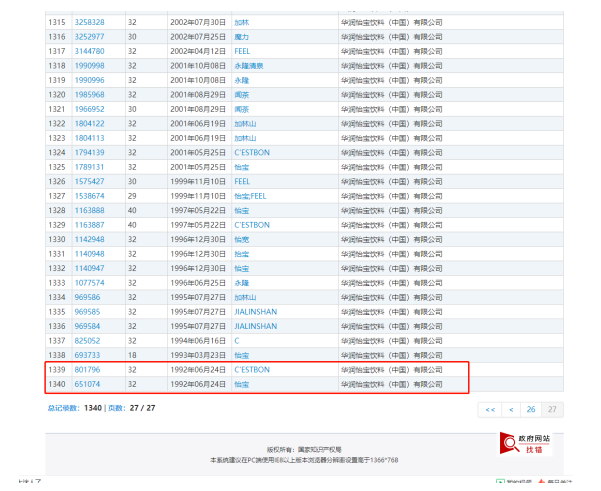Jump to page 26
The image size is (601, 491).
(x=532, y=409)
